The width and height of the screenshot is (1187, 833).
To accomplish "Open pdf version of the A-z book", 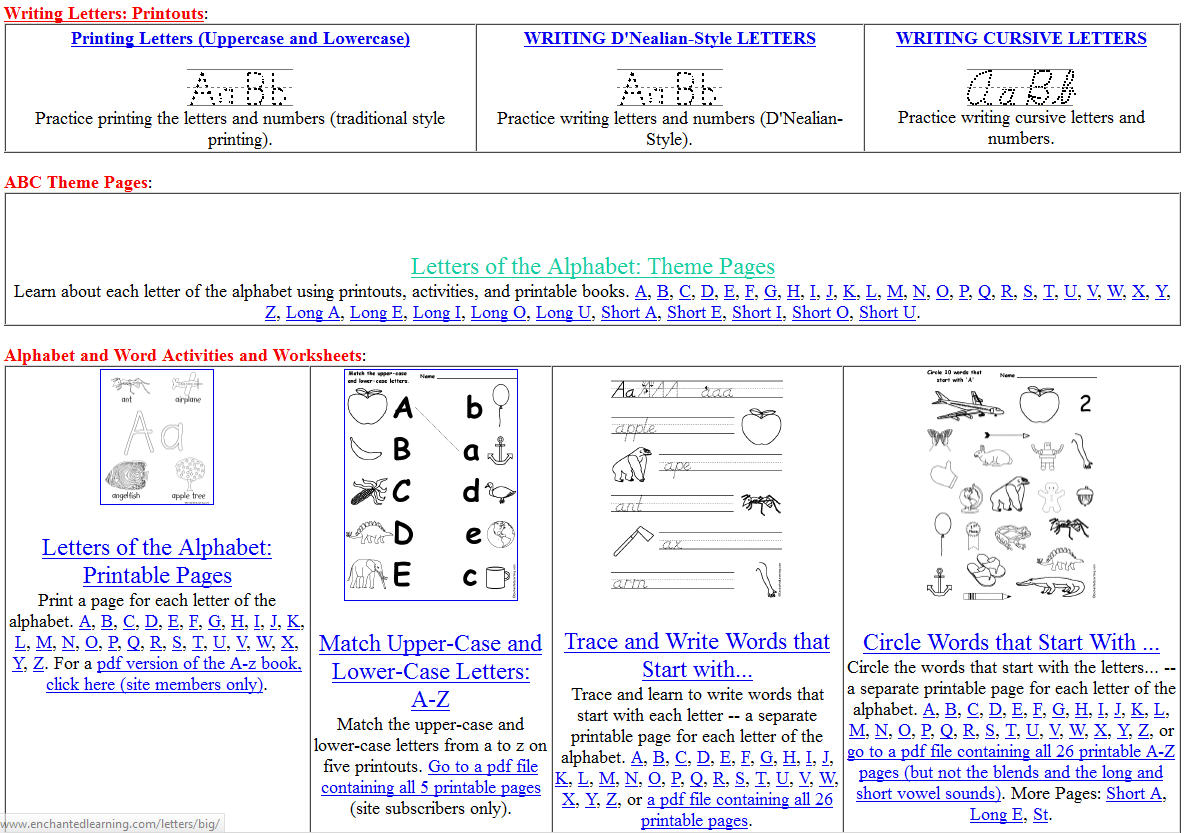I will (197, 663).
